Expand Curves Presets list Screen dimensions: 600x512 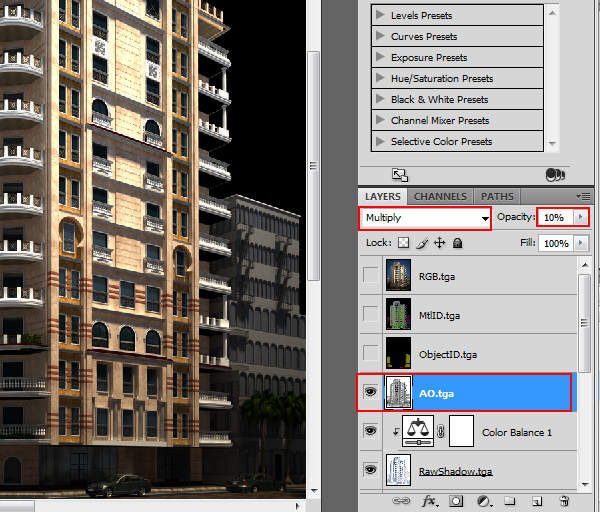tap(381, 36)
